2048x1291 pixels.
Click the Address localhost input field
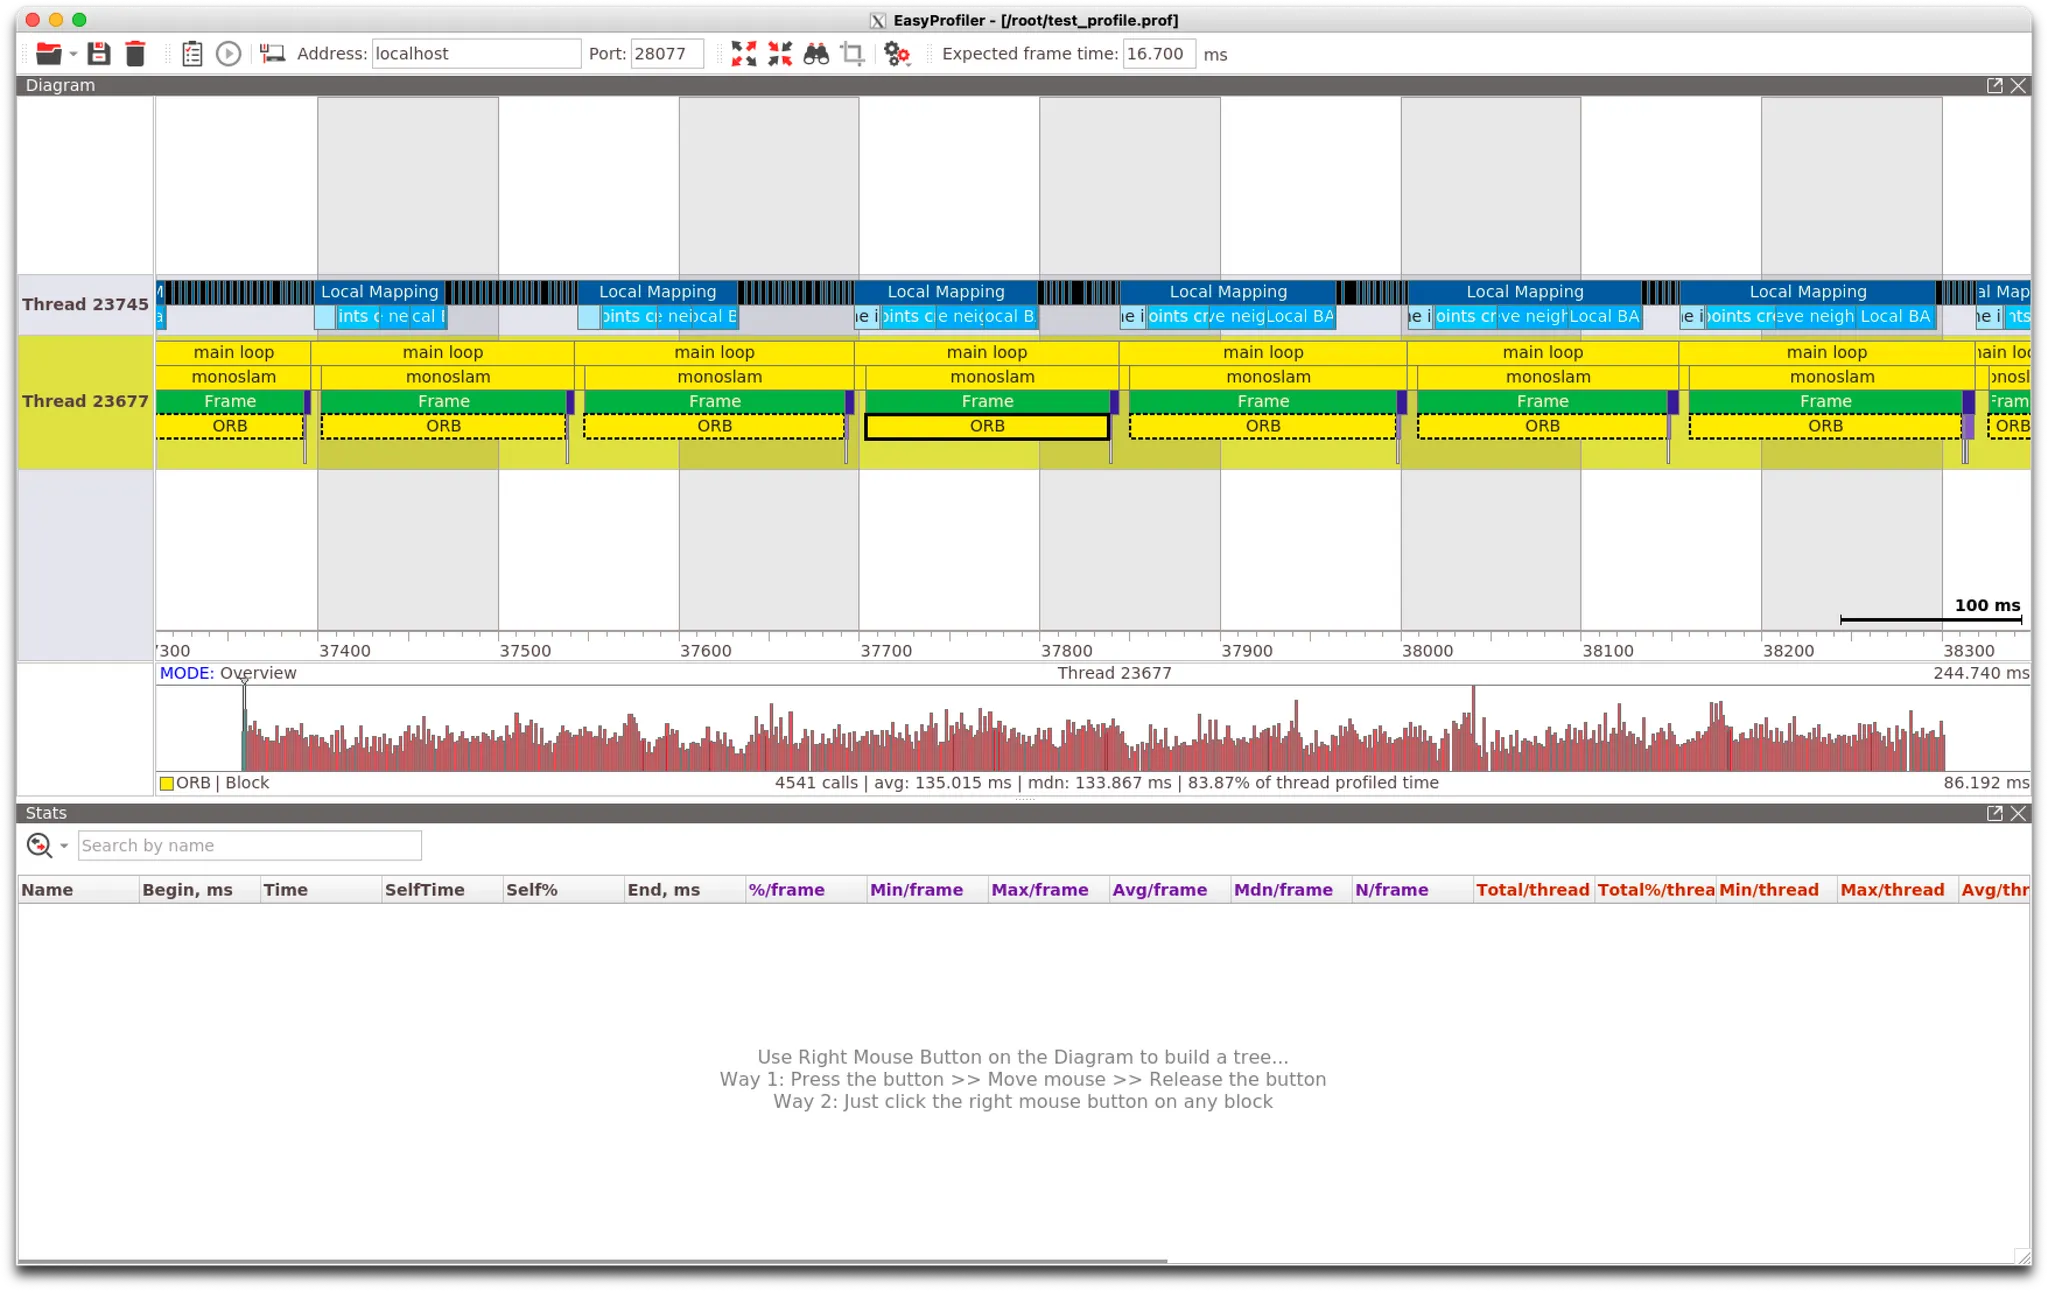tap(475, 54)
